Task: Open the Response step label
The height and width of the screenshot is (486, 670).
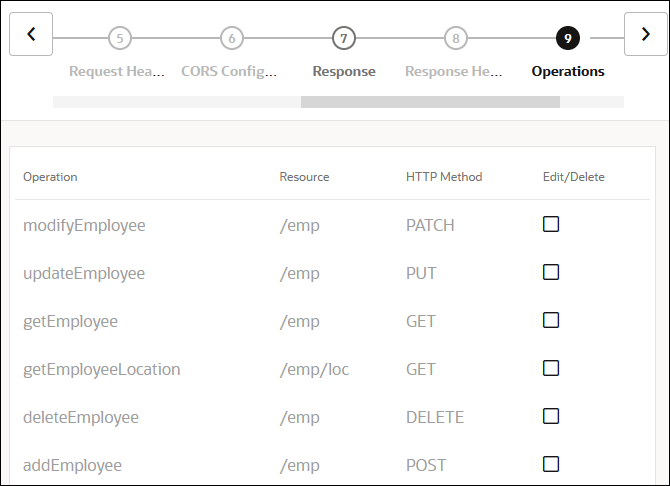Action: click(x=344, y=72)
